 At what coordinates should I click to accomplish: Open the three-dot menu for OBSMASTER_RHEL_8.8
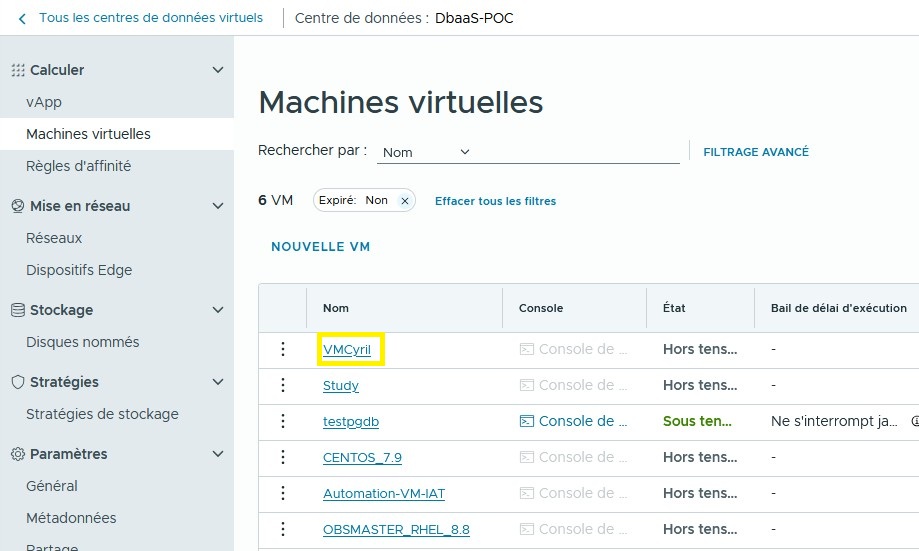(283, 529)
